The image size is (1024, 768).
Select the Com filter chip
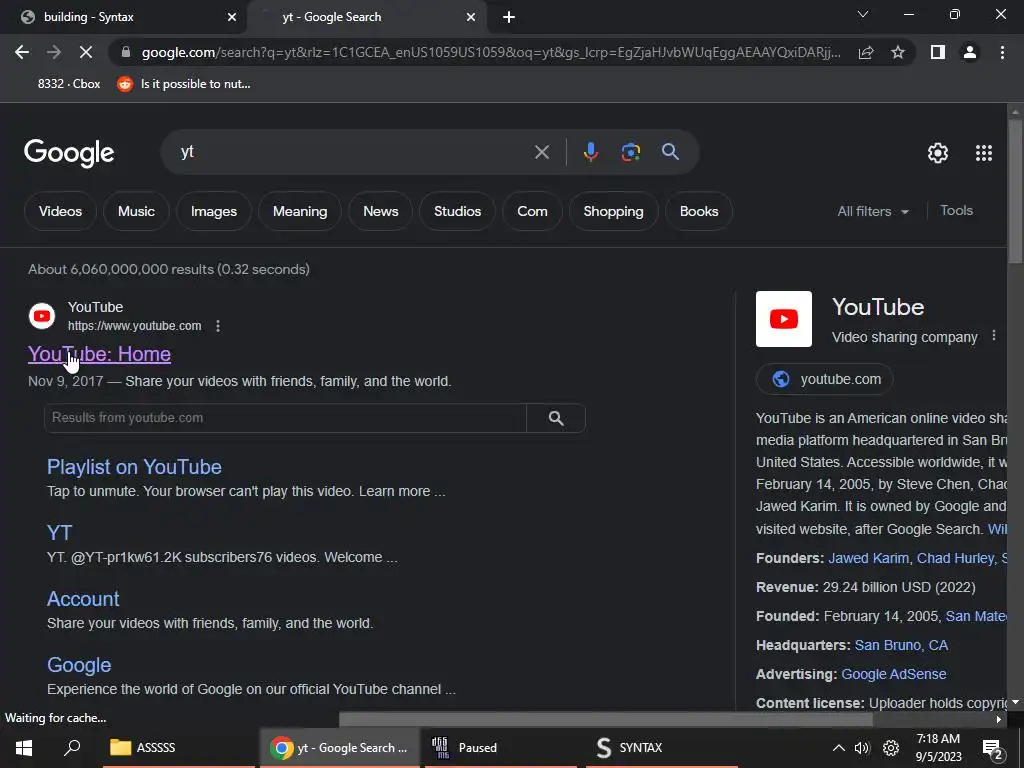[x=532, y=211]
